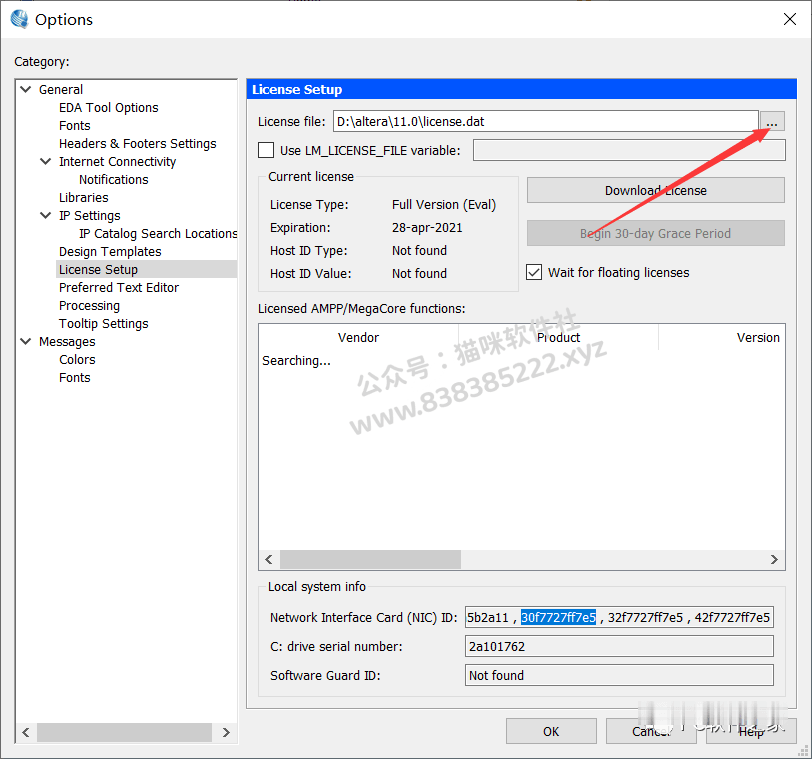The height and width of the screenshot is (759, 812).
Task: Select General category label
Action: [x=61, y=90]
